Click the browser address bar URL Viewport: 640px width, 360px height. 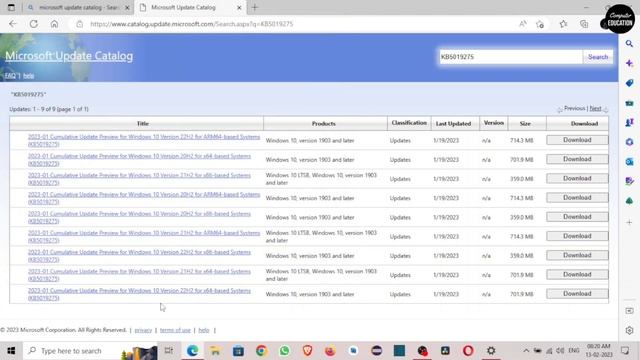click(x=192, y=24)
